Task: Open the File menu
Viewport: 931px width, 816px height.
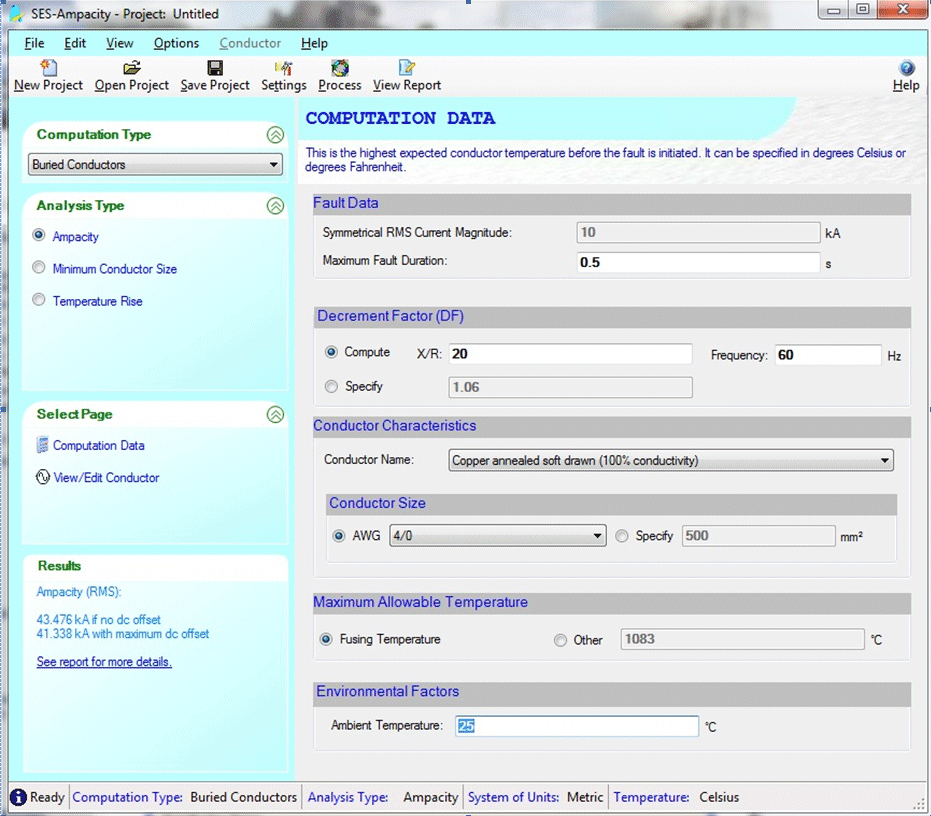Action: pos(34,43)
